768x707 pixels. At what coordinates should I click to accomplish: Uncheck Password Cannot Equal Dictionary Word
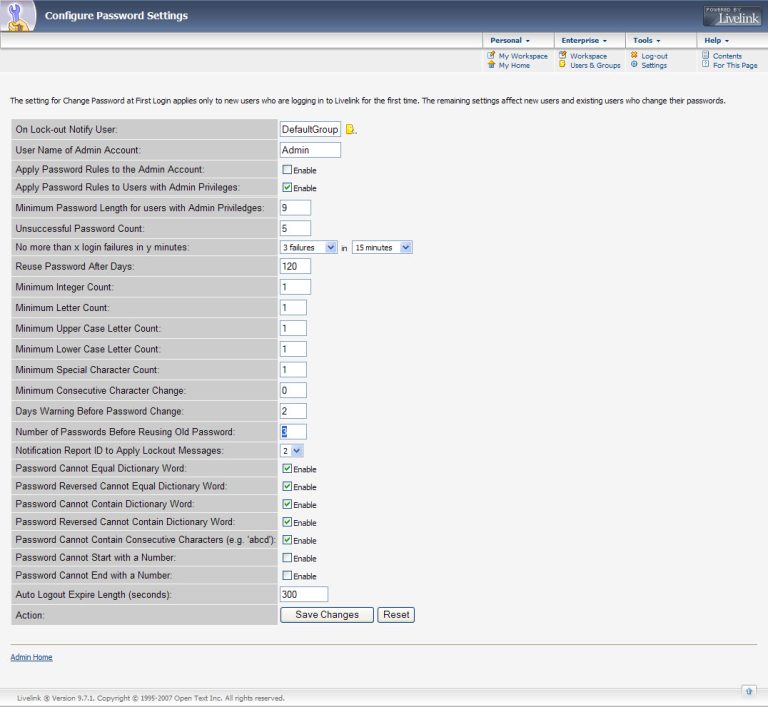[x=287, y=468]
